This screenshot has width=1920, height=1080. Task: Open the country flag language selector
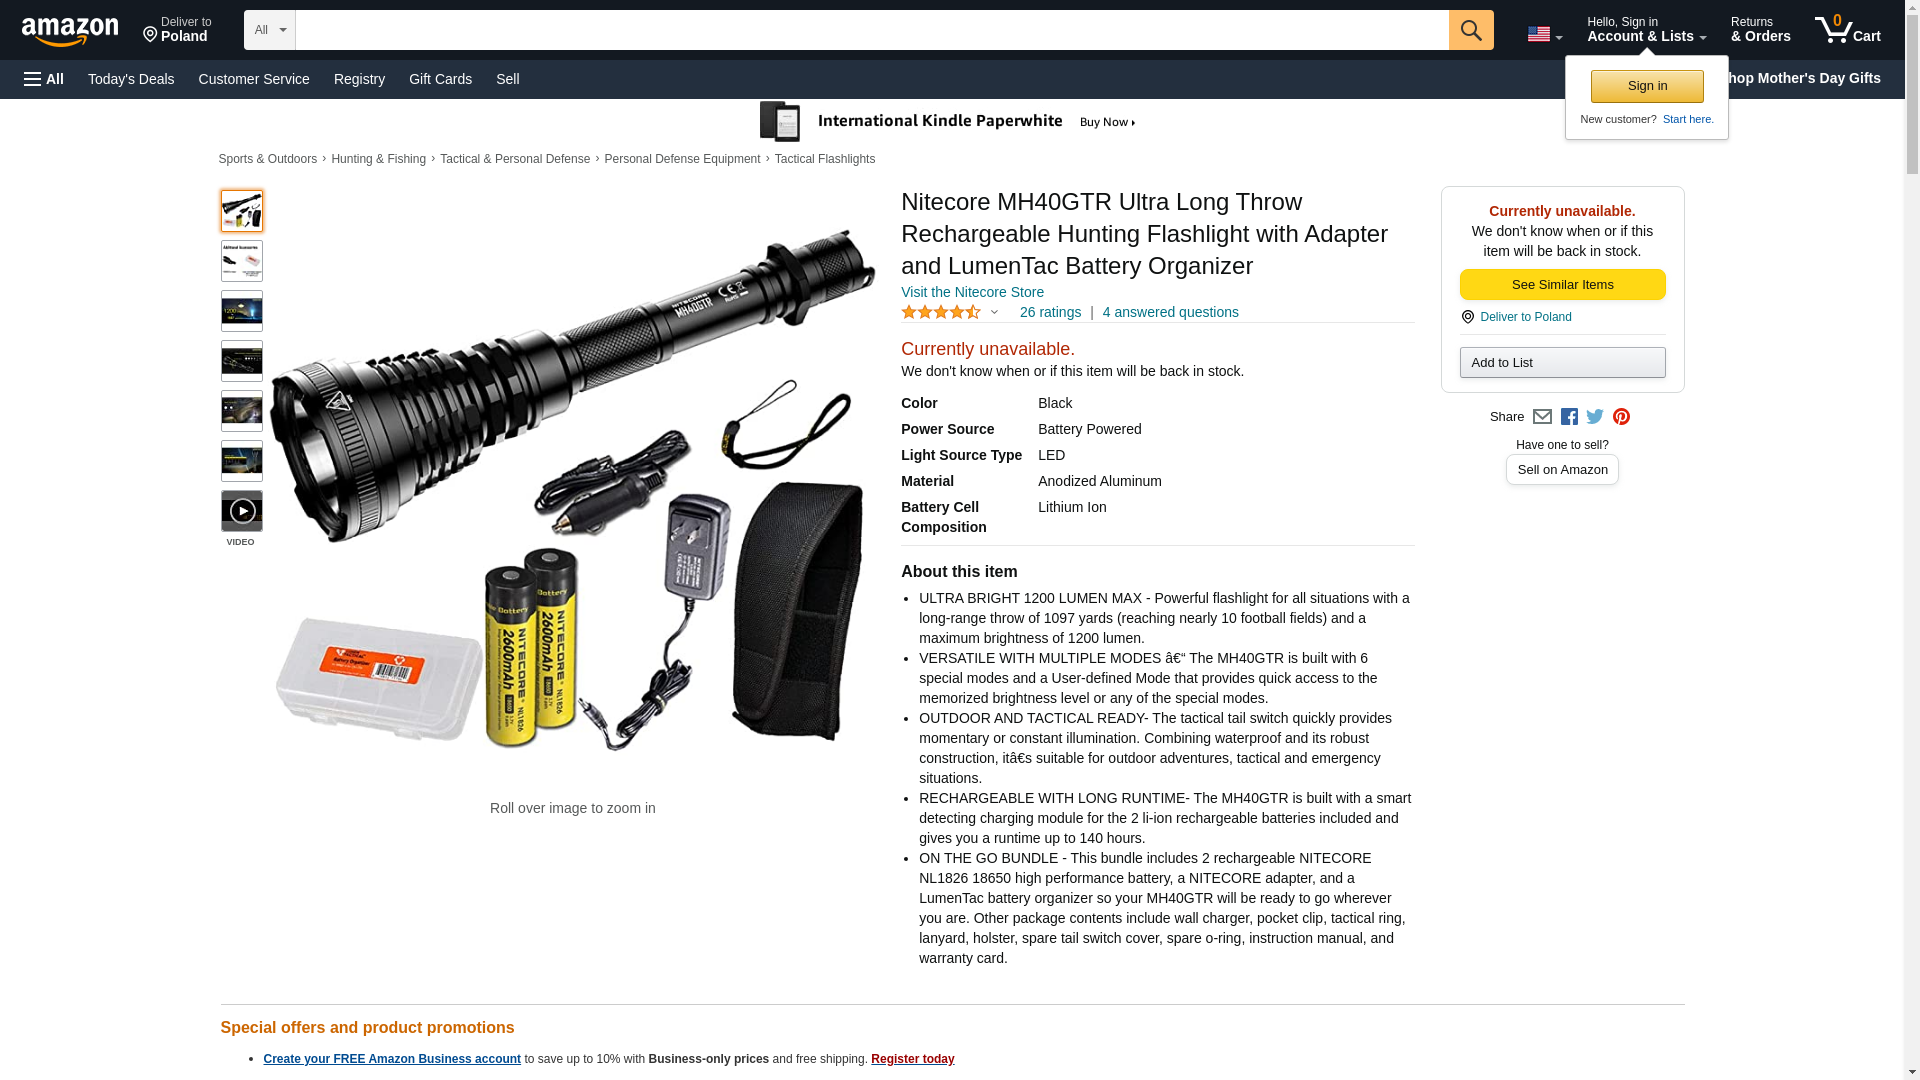[1543, 34]
